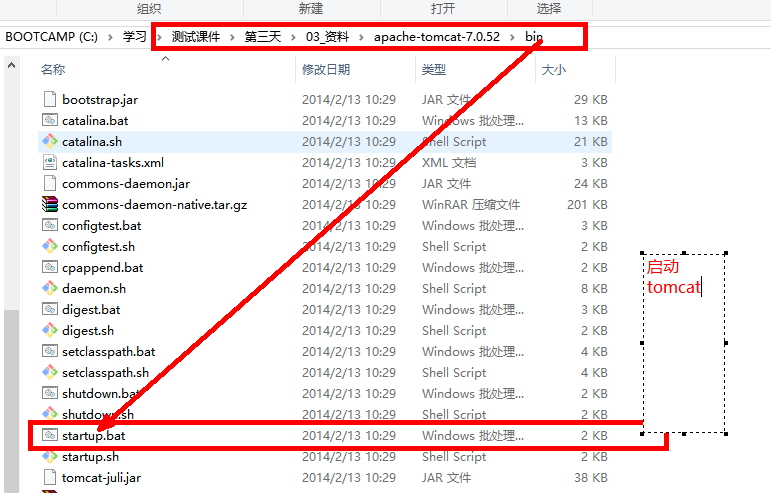Click the setclasspath.bat batch icon
The width and height of the screenshot is (771, 493).
[x=50, y=351]
